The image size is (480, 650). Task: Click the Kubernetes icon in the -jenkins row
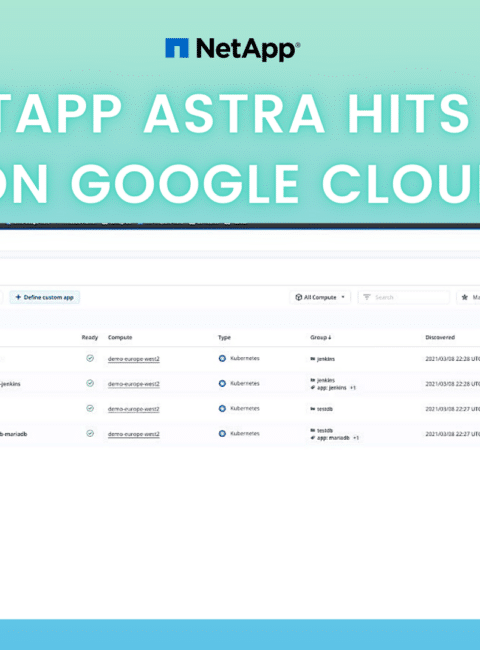[x=222, y=383]
